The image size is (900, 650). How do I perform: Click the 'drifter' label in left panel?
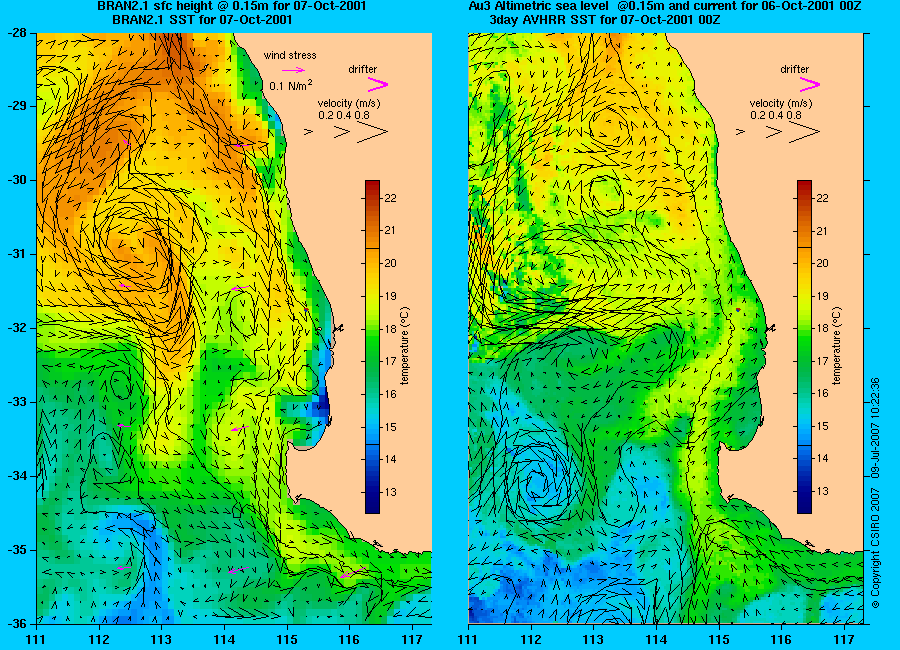(x=363, y=69)
